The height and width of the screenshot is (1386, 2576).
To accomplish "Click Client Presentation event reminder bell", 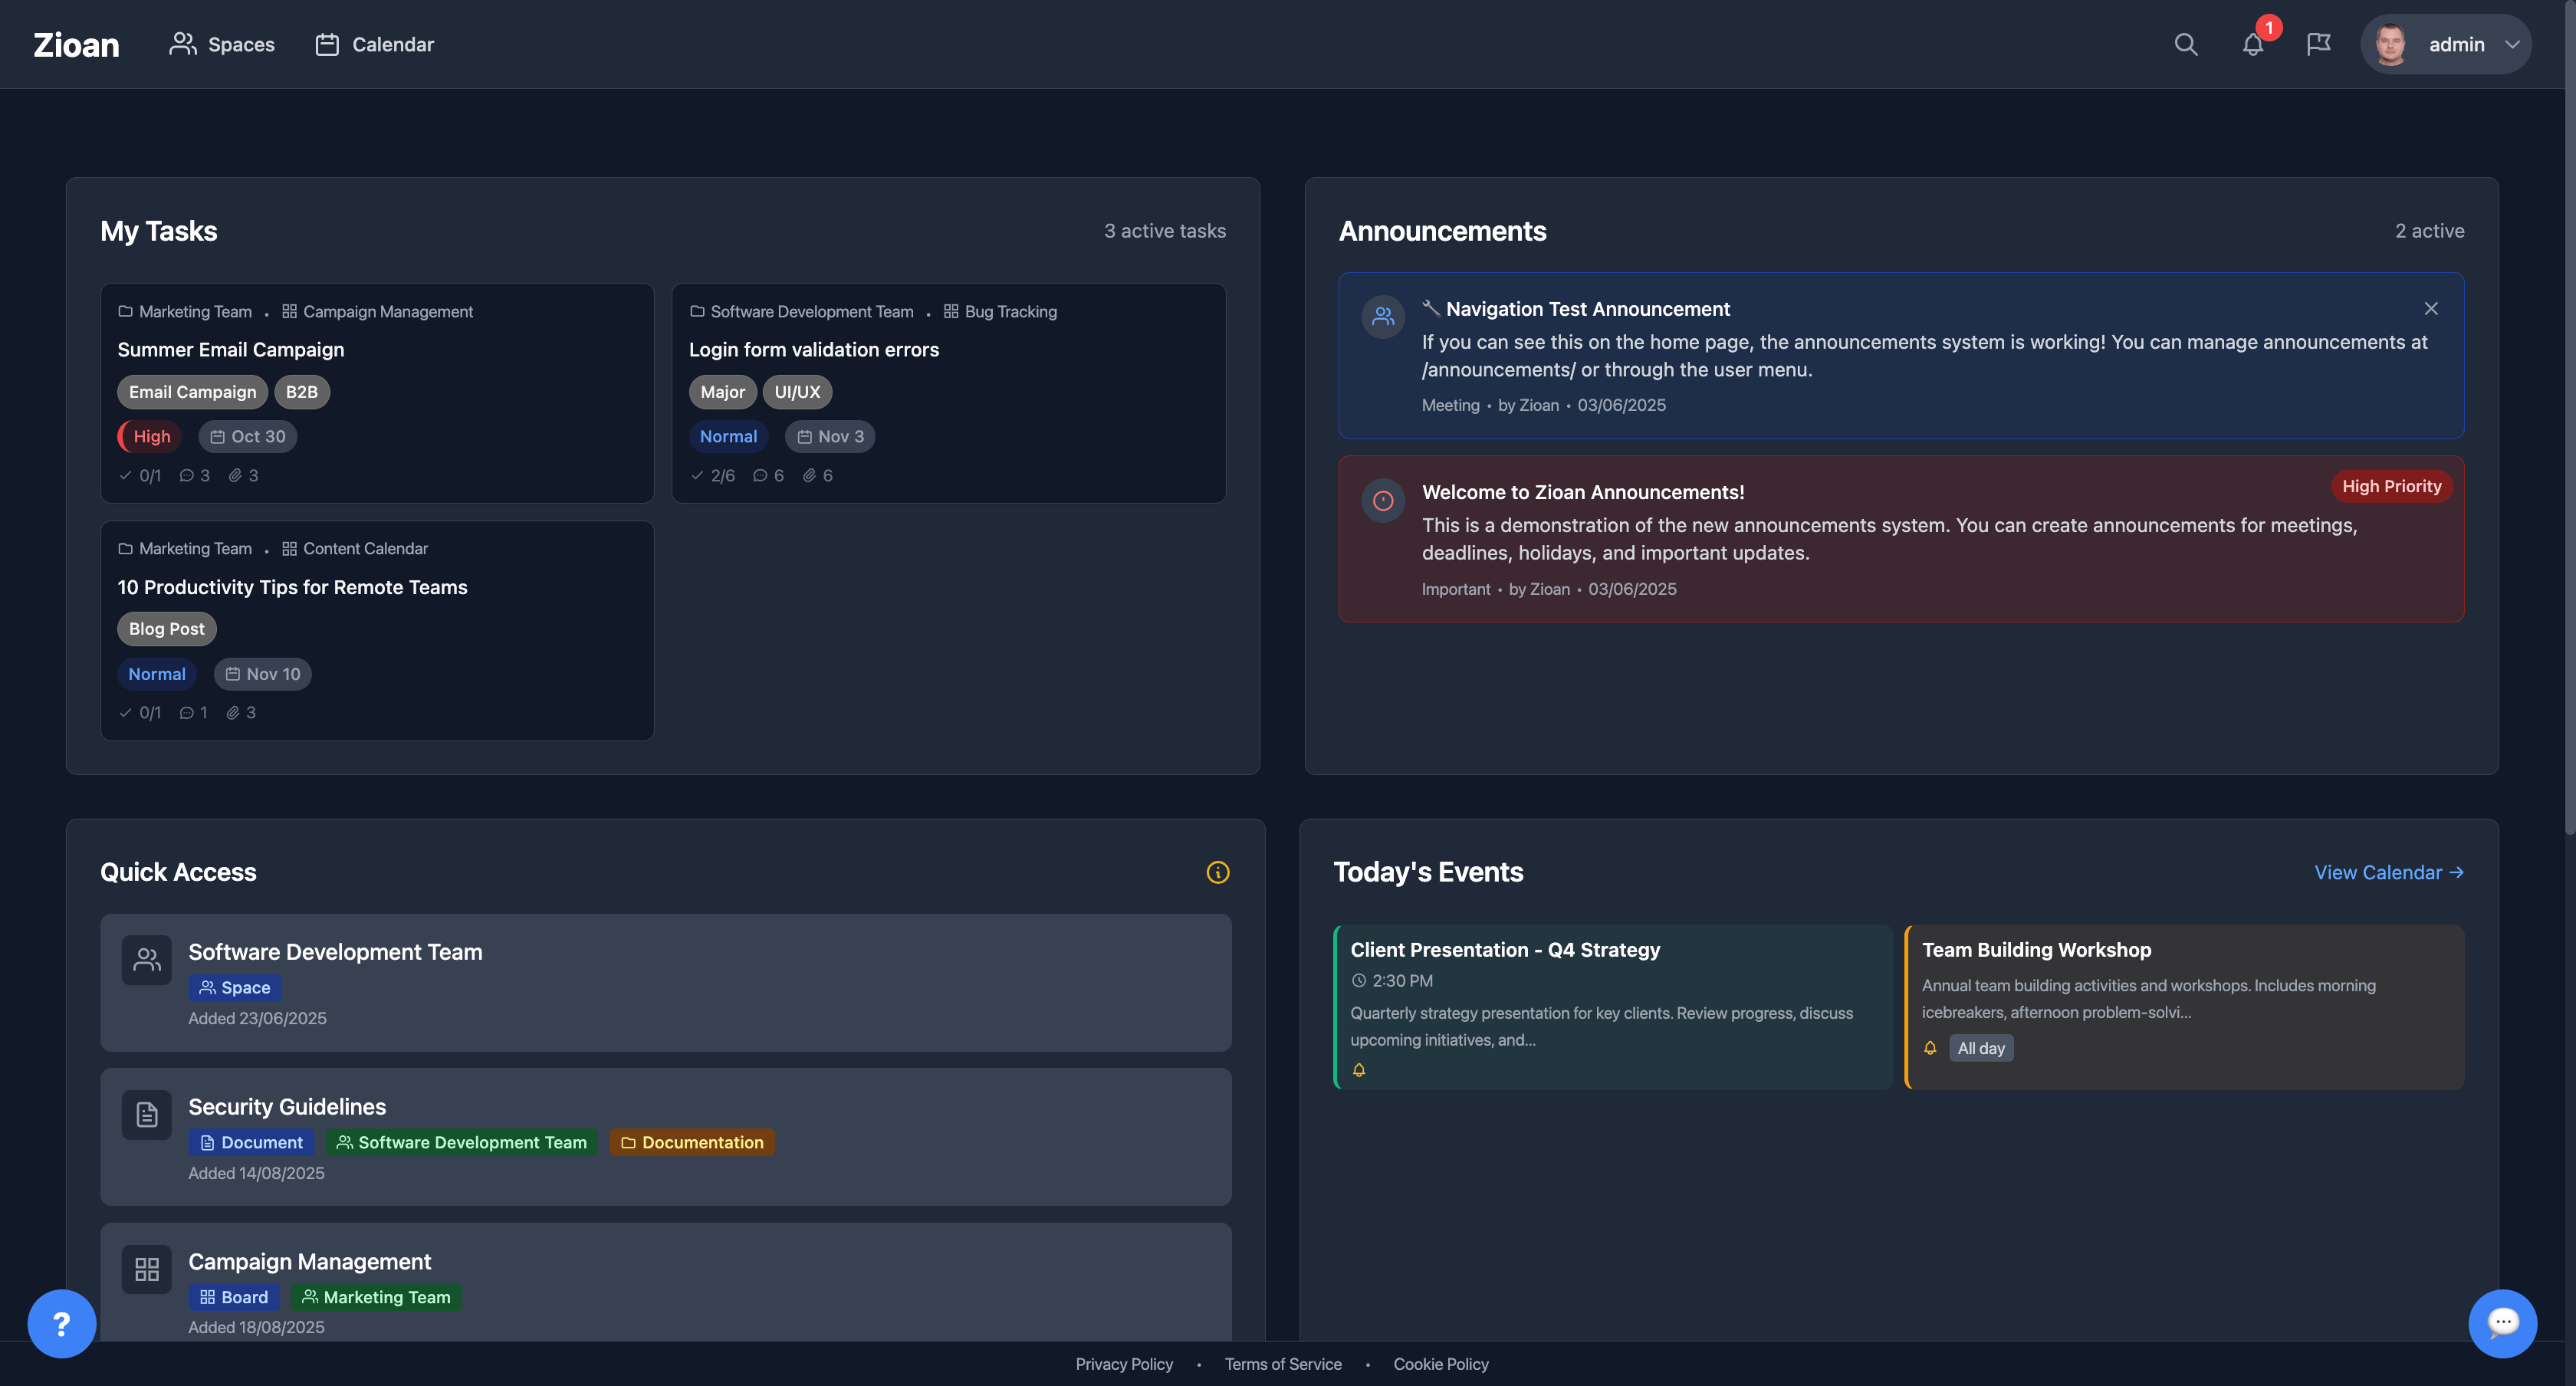I will point(1359,1070).
